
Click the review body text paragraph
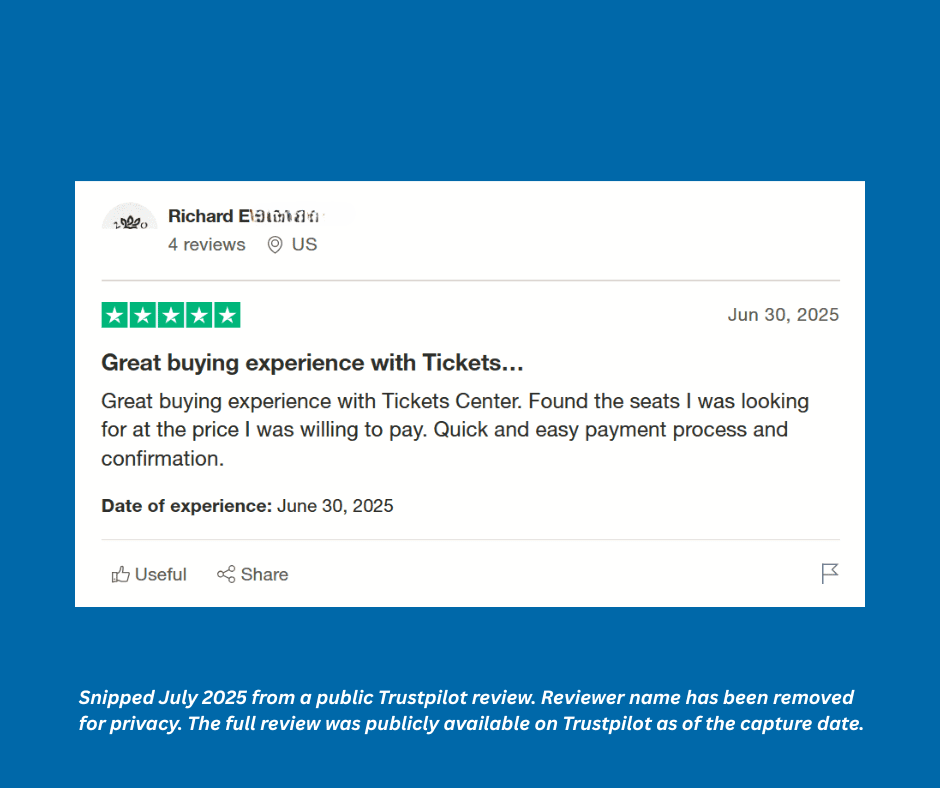coord(455,430)
